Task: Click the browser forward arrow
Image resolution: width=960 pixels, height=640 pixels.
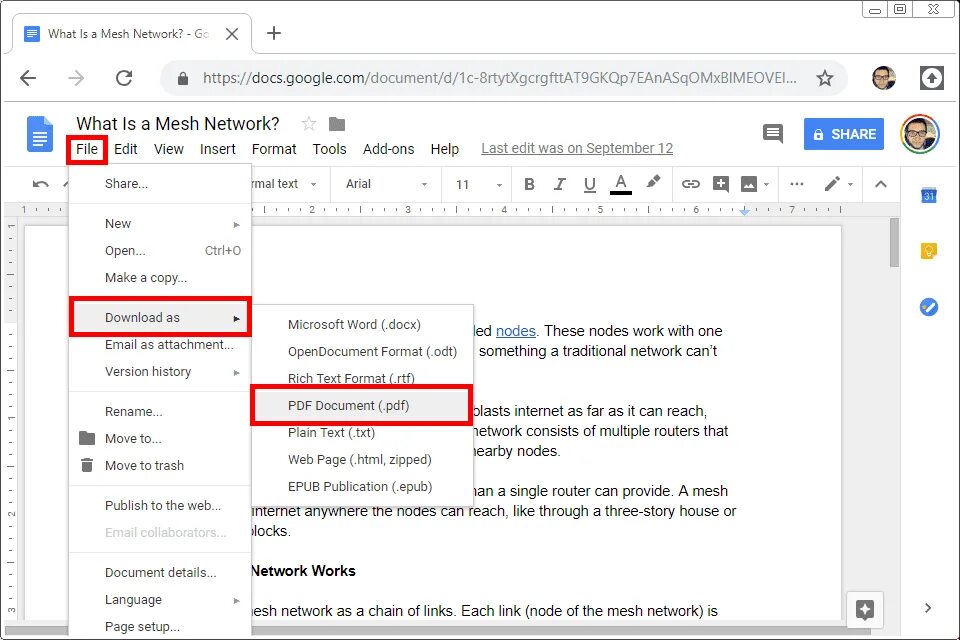Action: pyautogui.click(x=76, y=78)
